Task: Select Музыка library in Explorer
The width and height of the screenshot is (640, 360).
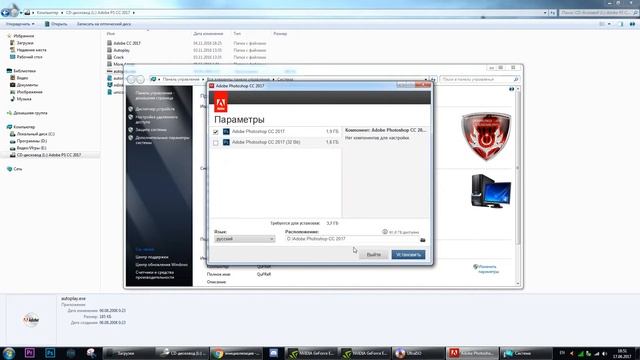Action: 24,99
